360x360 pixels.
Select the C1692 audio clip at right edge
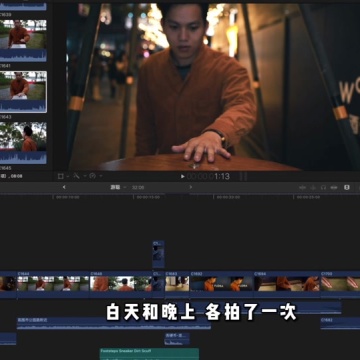coord(340,323)
